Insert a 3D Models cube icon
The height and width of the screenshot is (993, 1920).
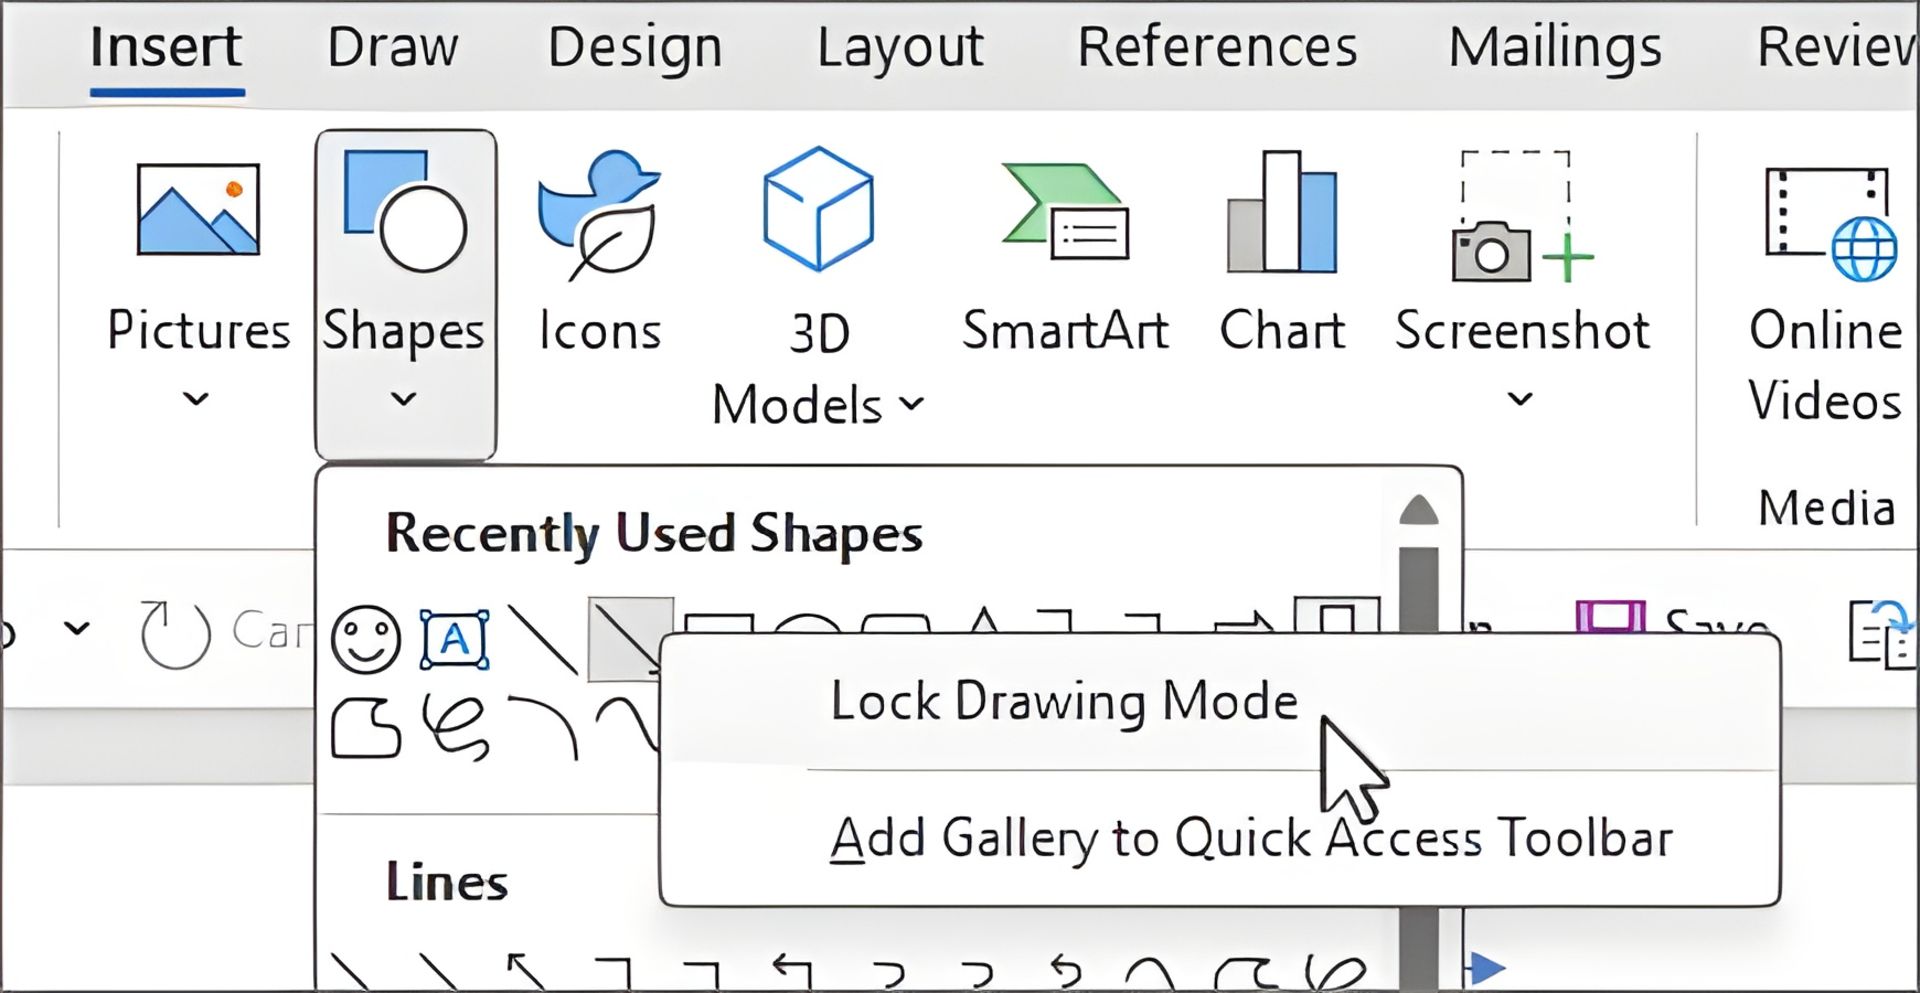tap(818, 209)
